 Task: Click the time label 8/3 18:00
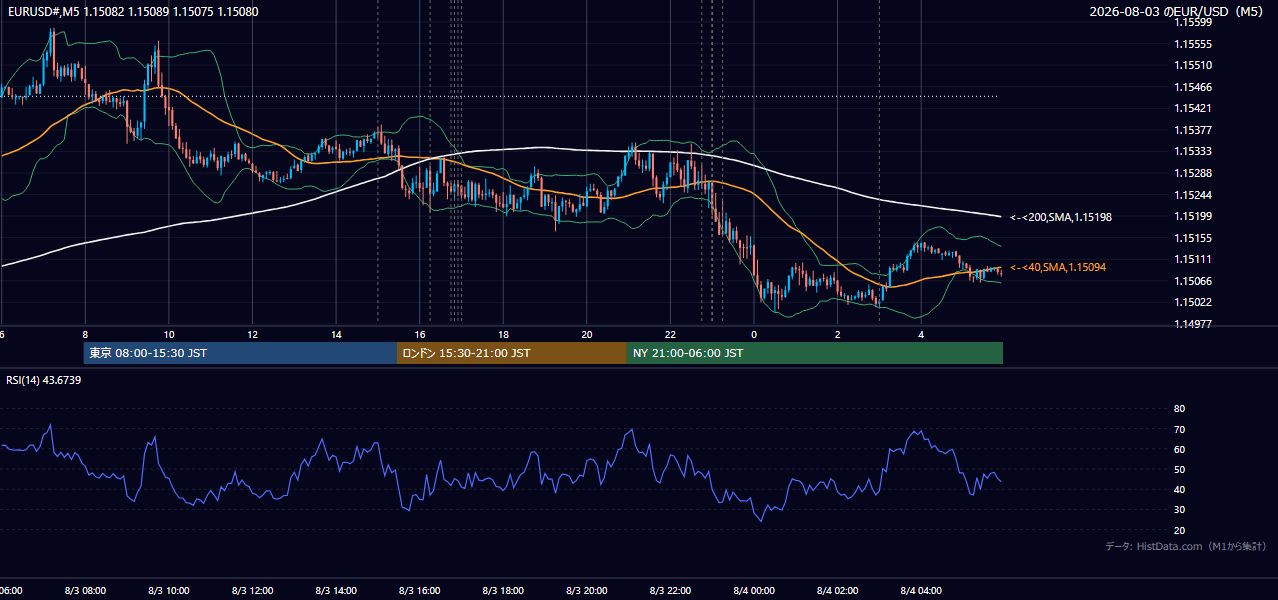pos(503,591)
